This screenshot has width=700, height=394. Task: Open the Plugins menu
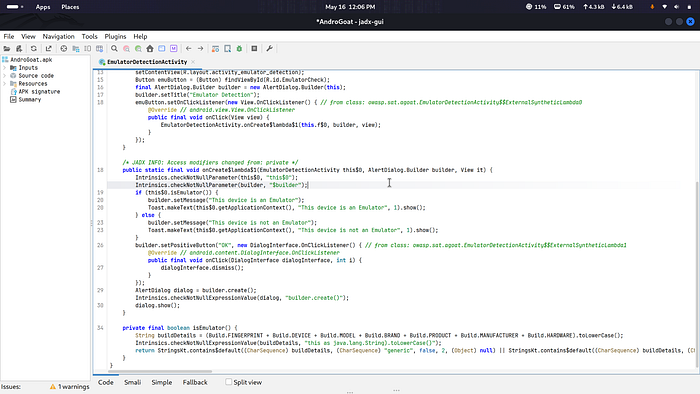point(115,37)
